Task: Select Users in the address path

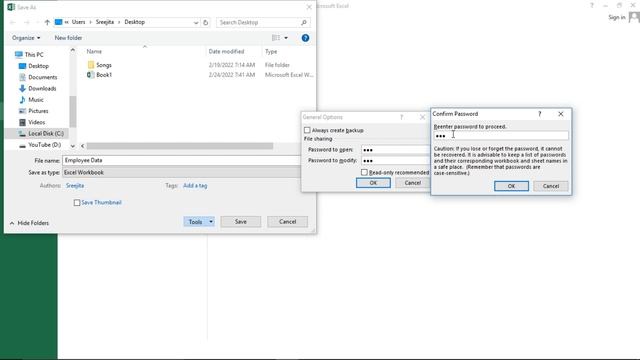Action: (x=78, y=22)
